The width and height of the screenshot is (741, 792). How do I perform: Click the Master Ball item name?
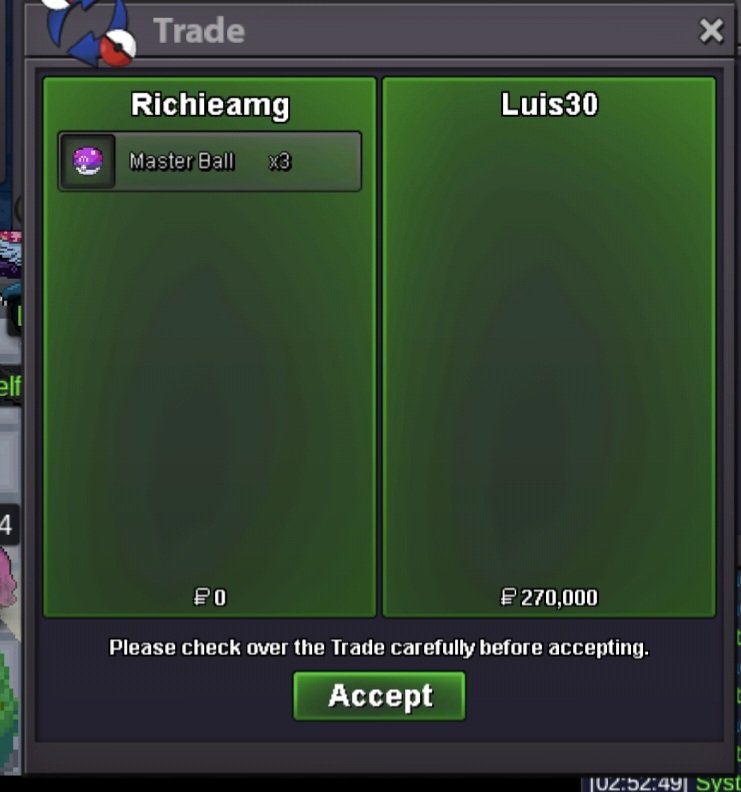click(181, 161)
